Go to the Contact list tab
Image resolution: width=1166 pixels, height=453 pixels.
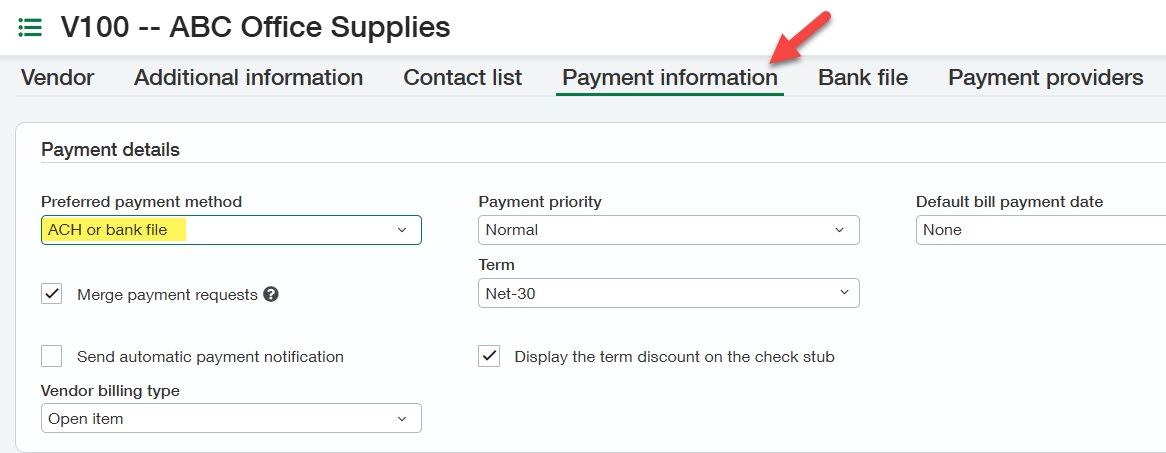[463, 78]
